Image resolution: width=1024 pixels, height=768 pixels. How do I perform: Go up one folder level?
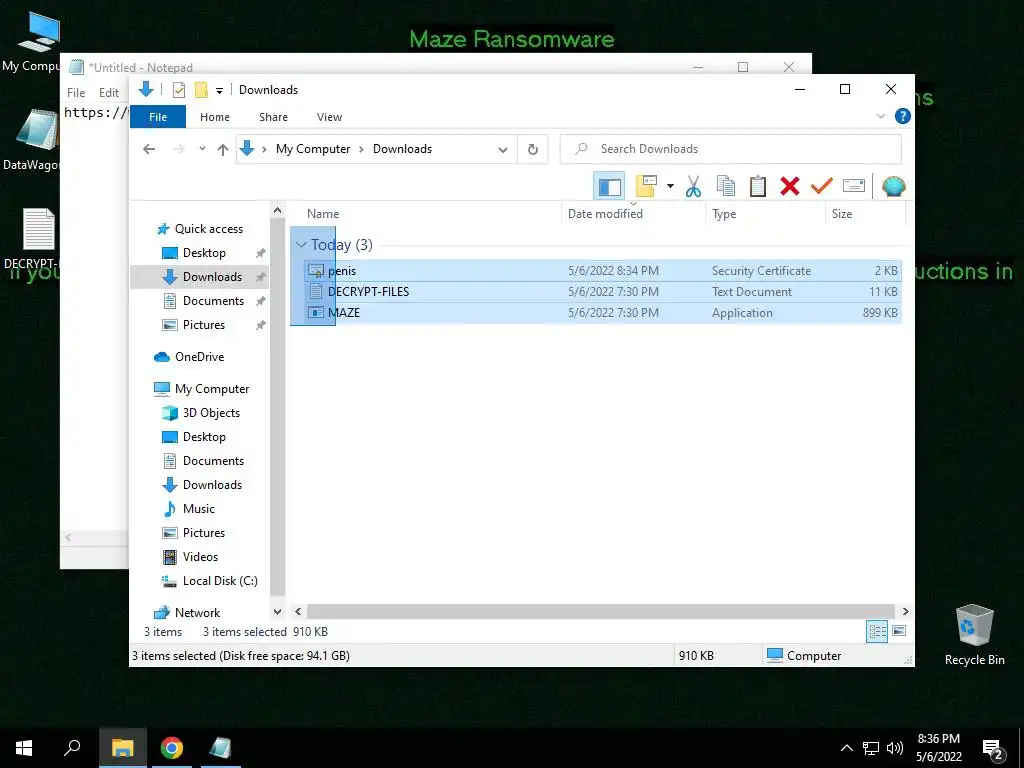(x=223, y=150)
